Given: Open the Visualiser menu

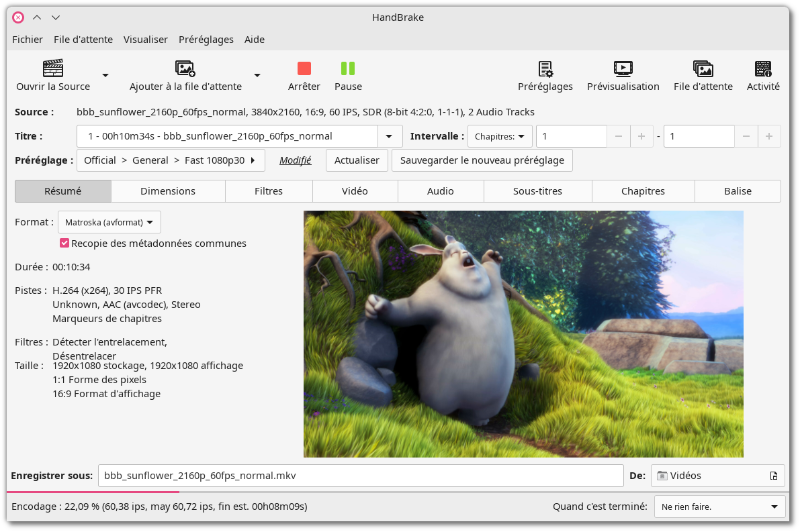Looking at the screenshot, I should click(x=145, y=39).
